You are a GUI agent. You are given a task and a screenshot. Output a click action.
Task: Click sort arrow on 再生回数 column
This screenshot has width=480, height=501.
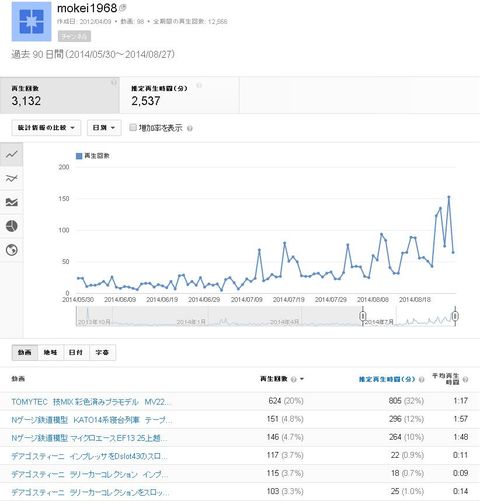click(302, 379)
